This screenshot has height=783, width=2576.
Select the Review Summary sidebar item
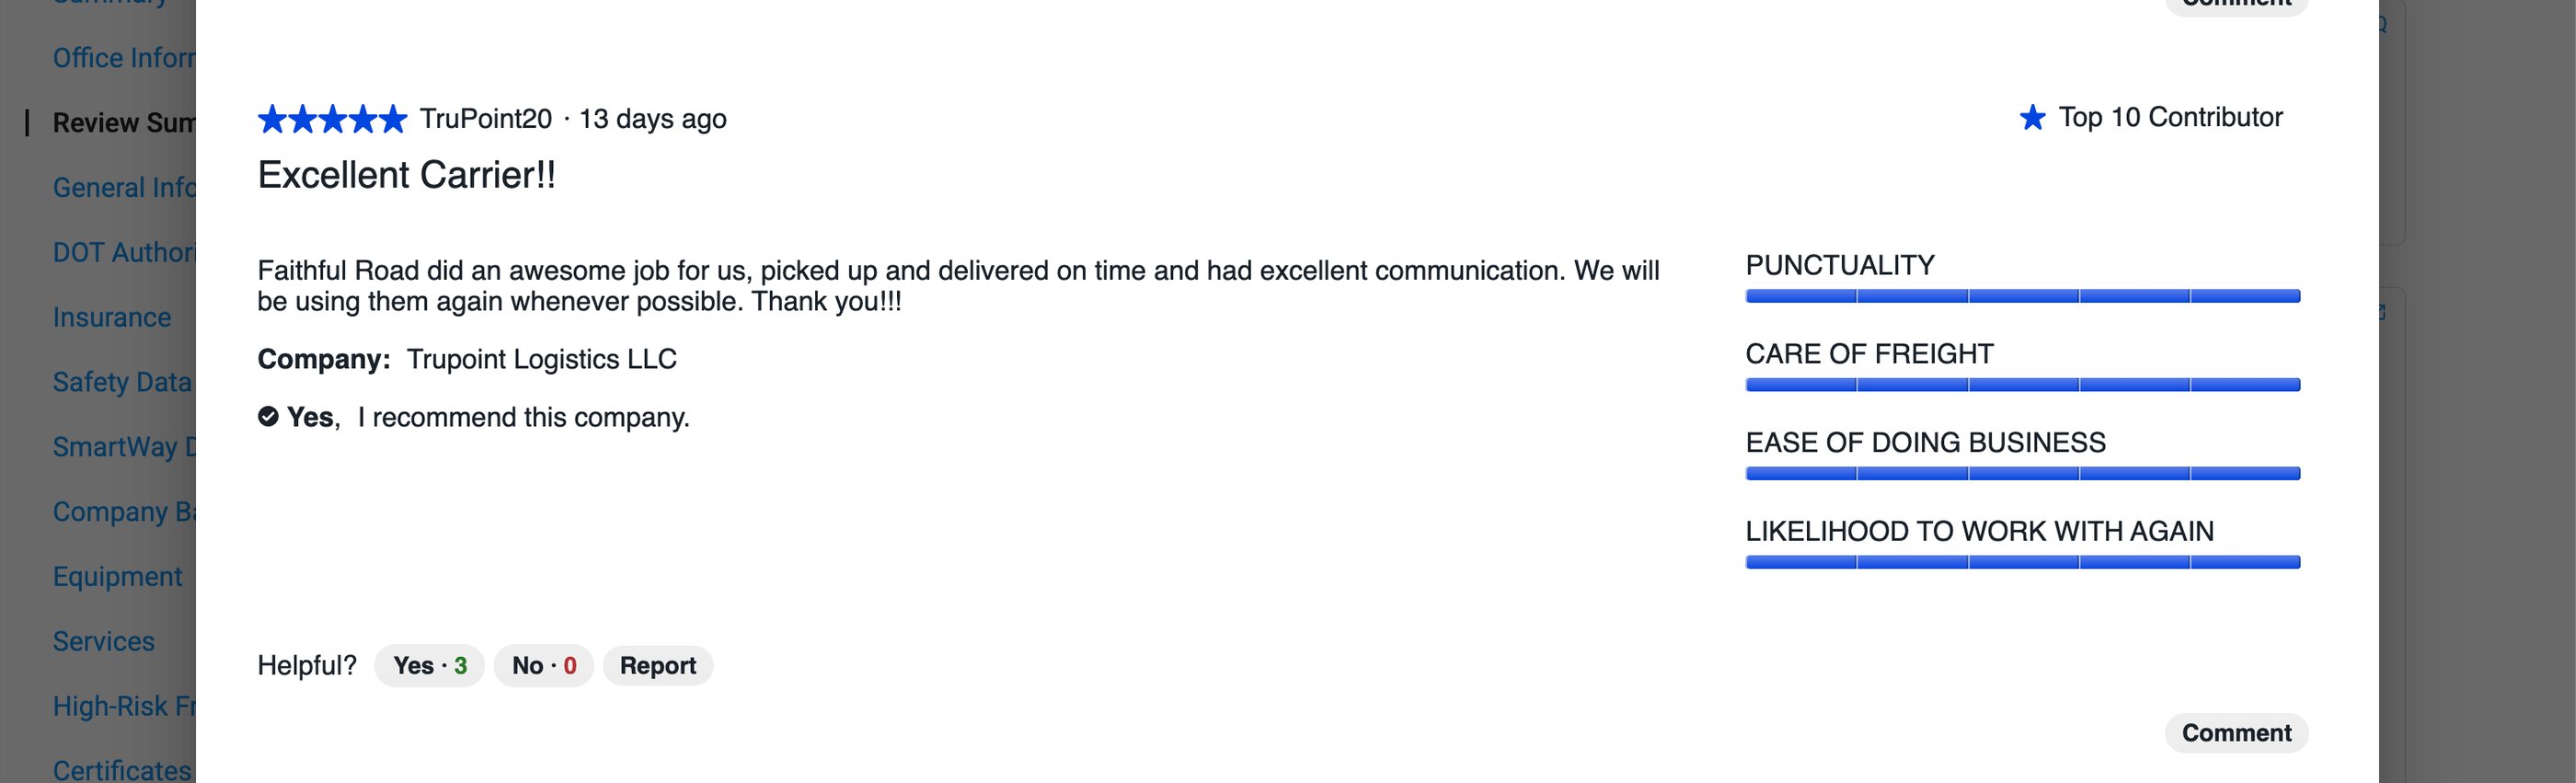124,123
